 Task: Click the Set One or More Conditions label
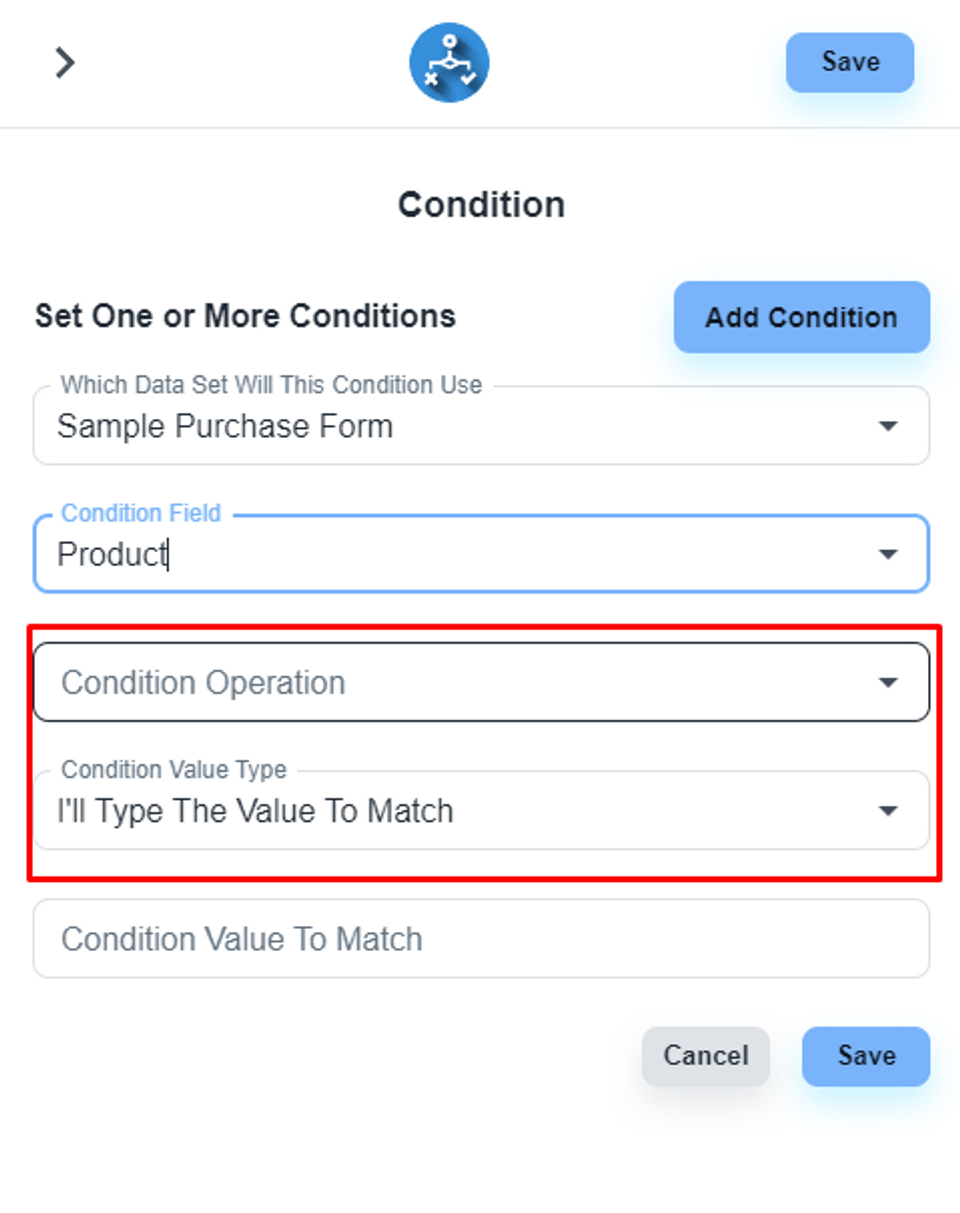tap(245, 316)
